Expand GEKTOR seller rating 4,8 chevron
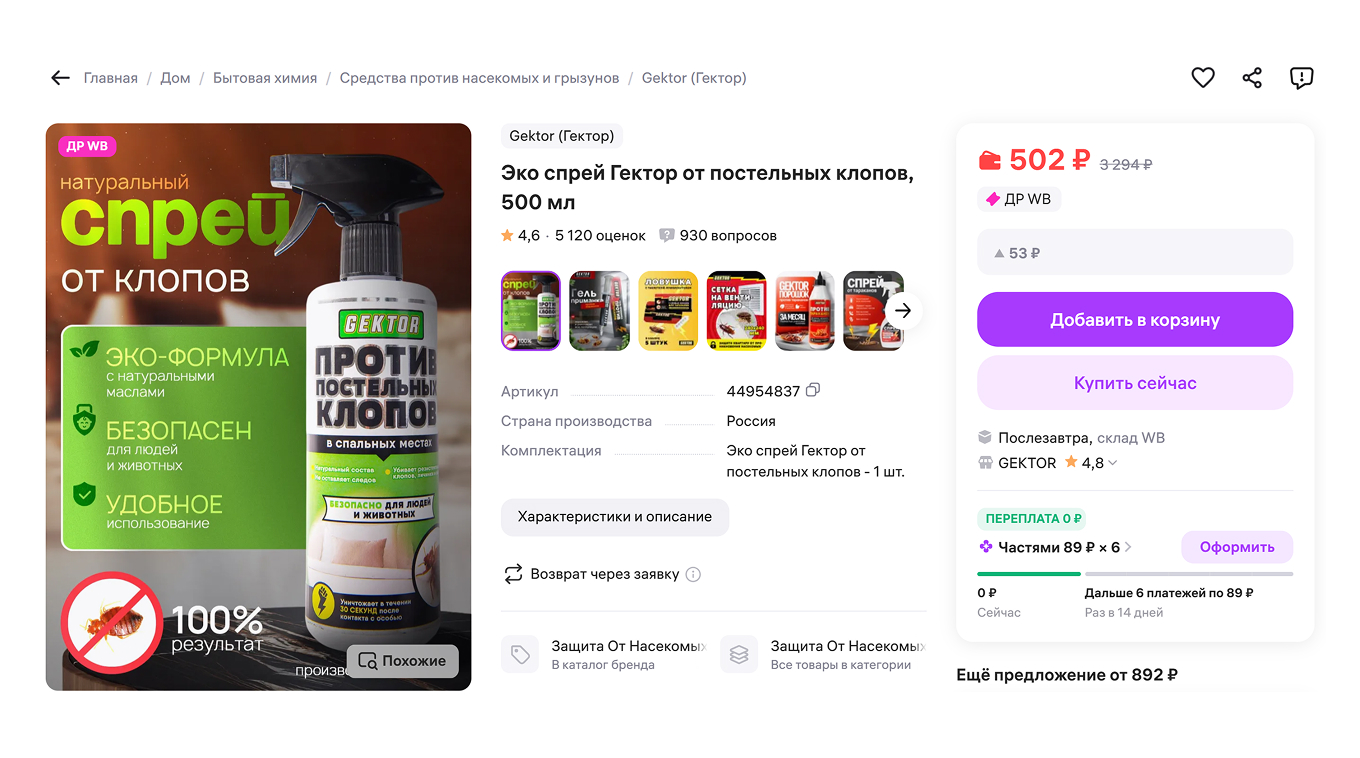 point(1113,462)
